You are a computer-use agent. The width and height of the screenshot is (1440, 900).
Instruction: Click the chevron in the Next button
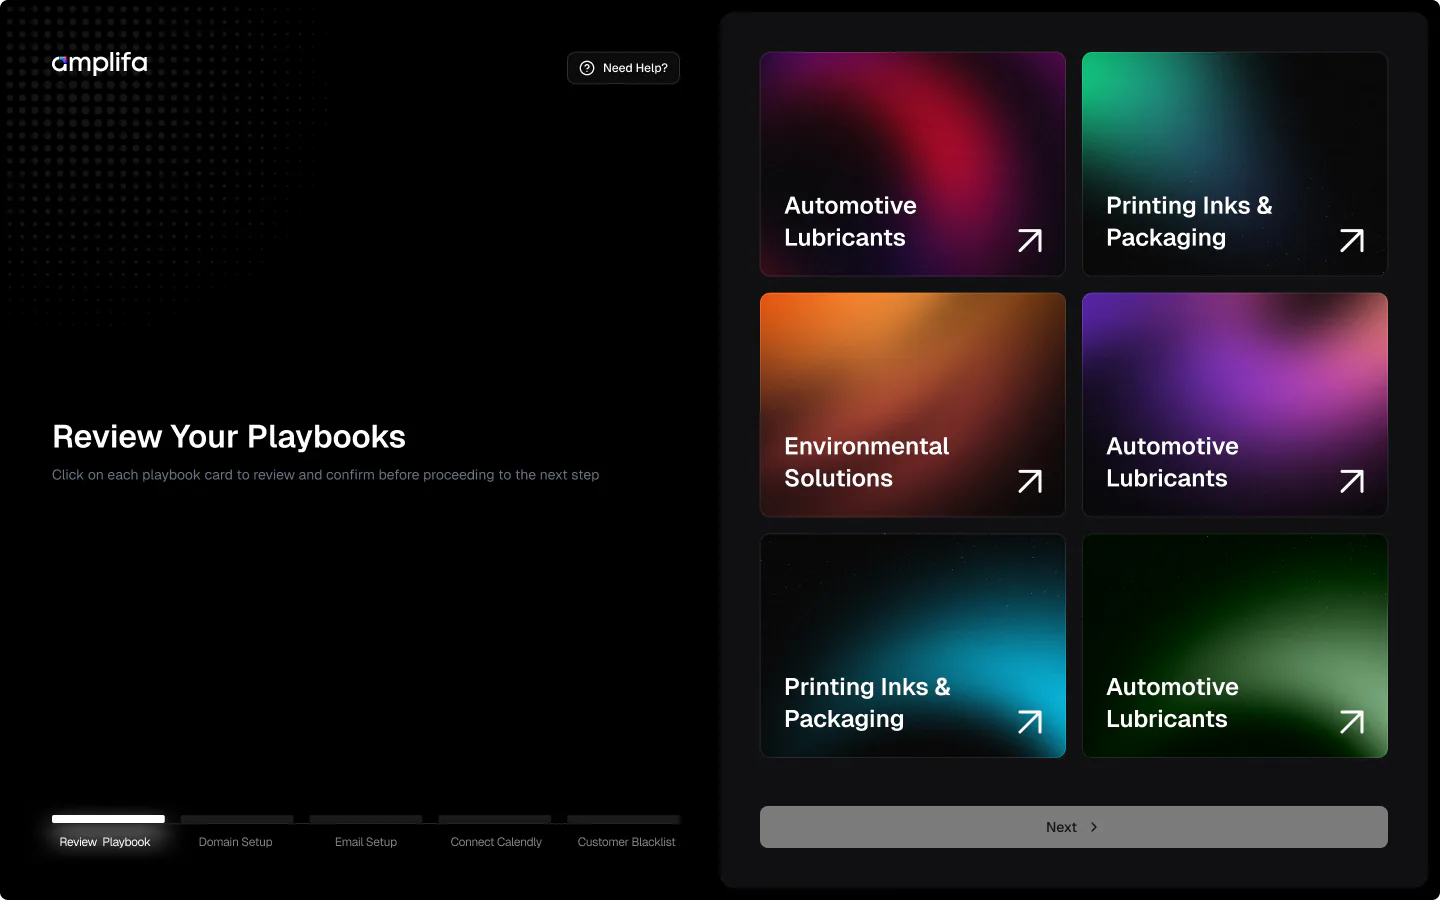[1094, 827]
